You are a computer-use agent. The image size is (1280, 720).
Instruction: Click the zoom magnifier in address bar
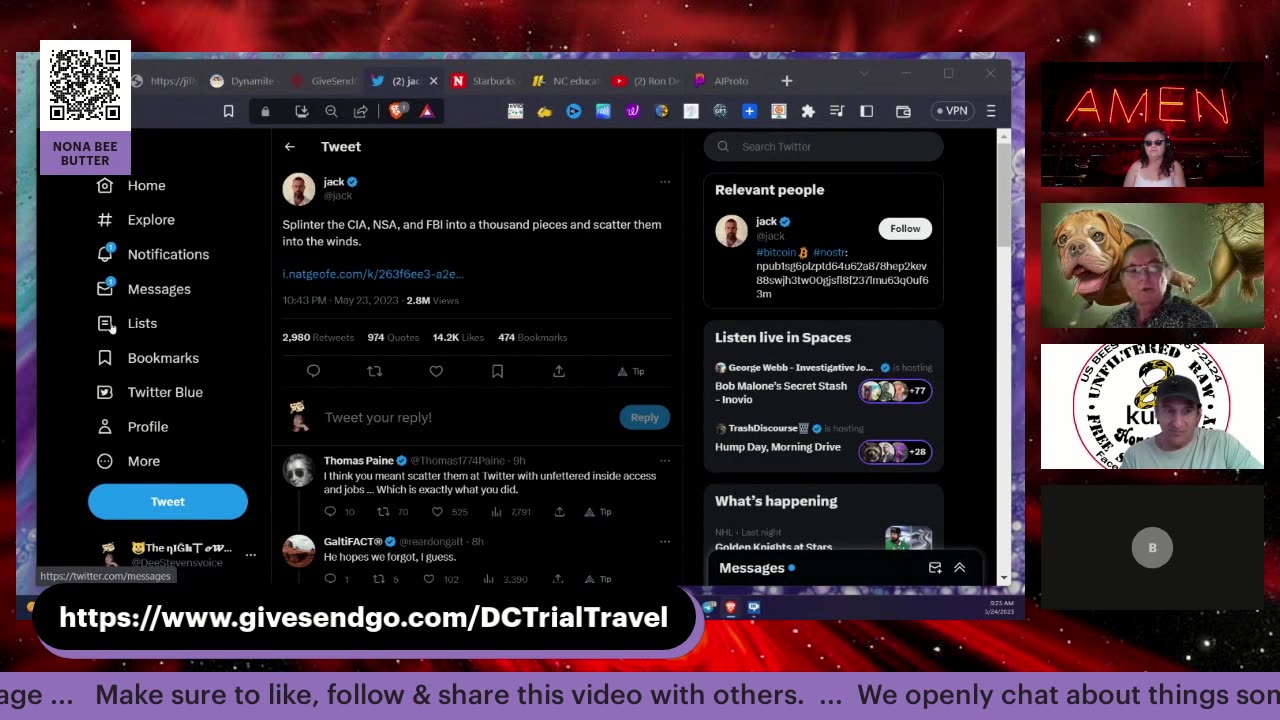(x=331, y=111)
